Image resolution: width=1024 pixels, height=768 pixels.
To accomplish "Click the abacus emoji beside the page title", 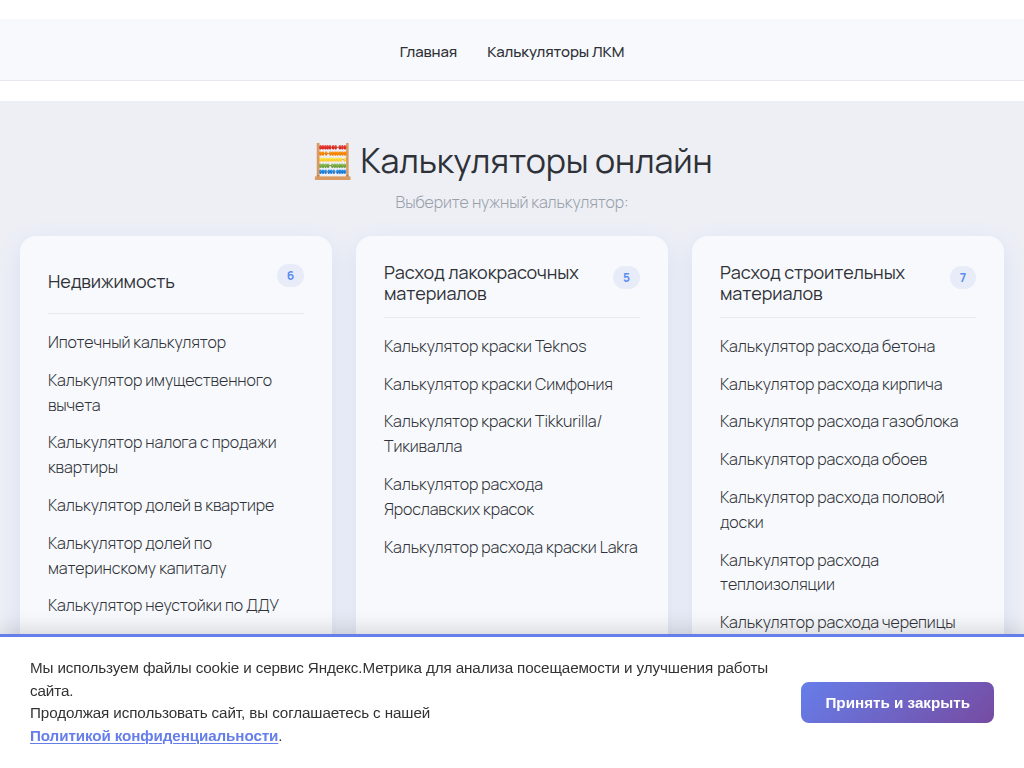I will pos(332,161).
